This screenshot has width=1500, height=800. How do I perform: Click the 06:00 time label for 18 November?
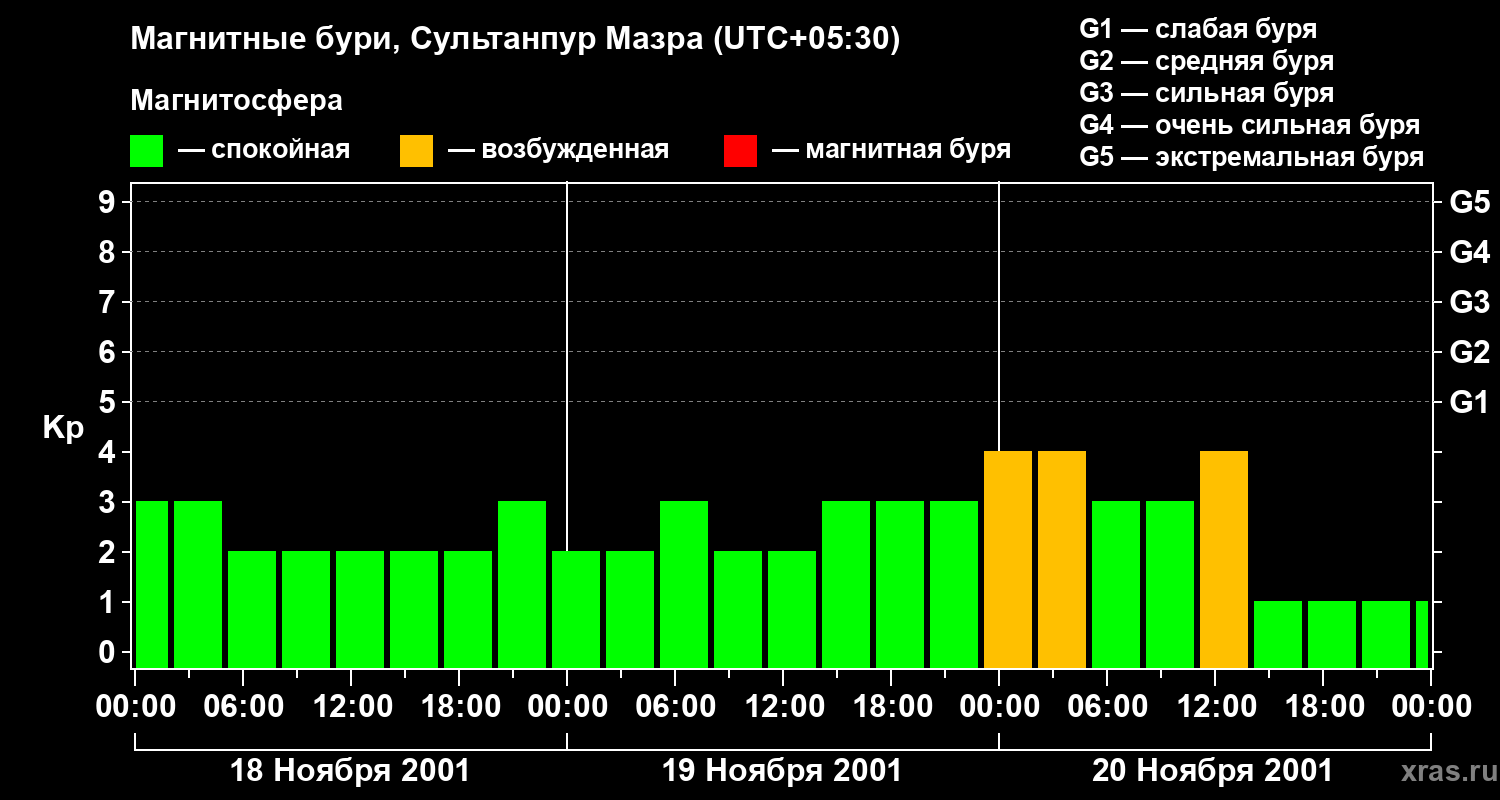click(243, 707)
